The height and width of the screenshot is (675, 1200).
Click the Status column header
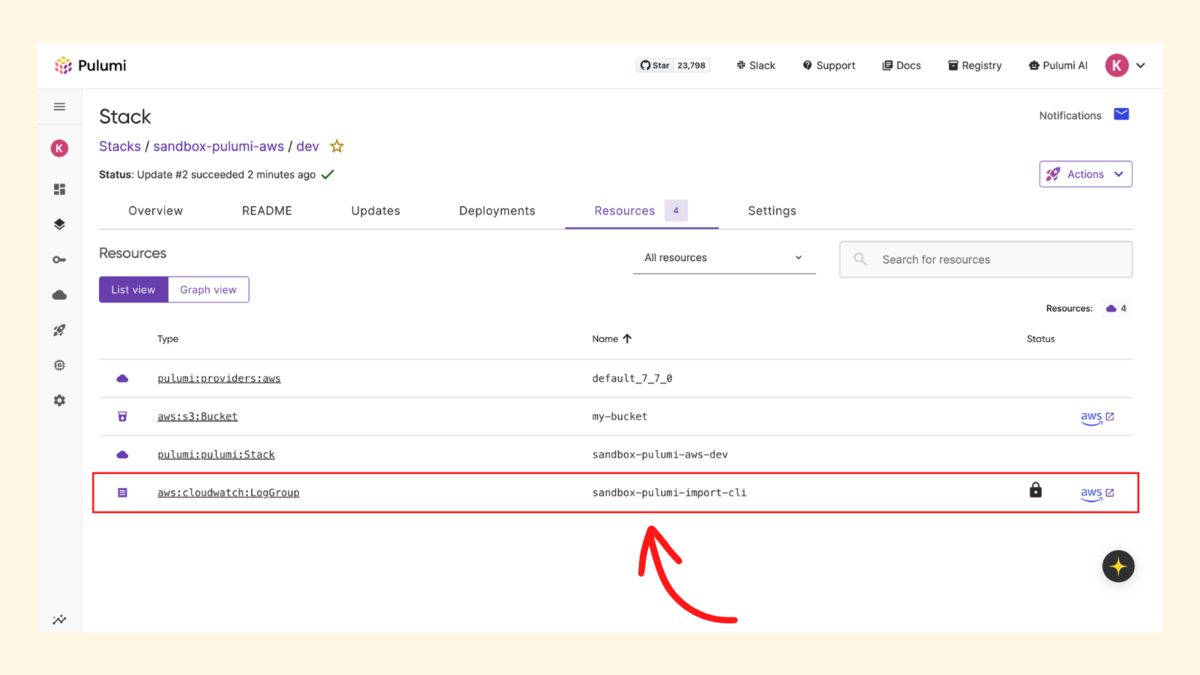(x=1041, y=339)
